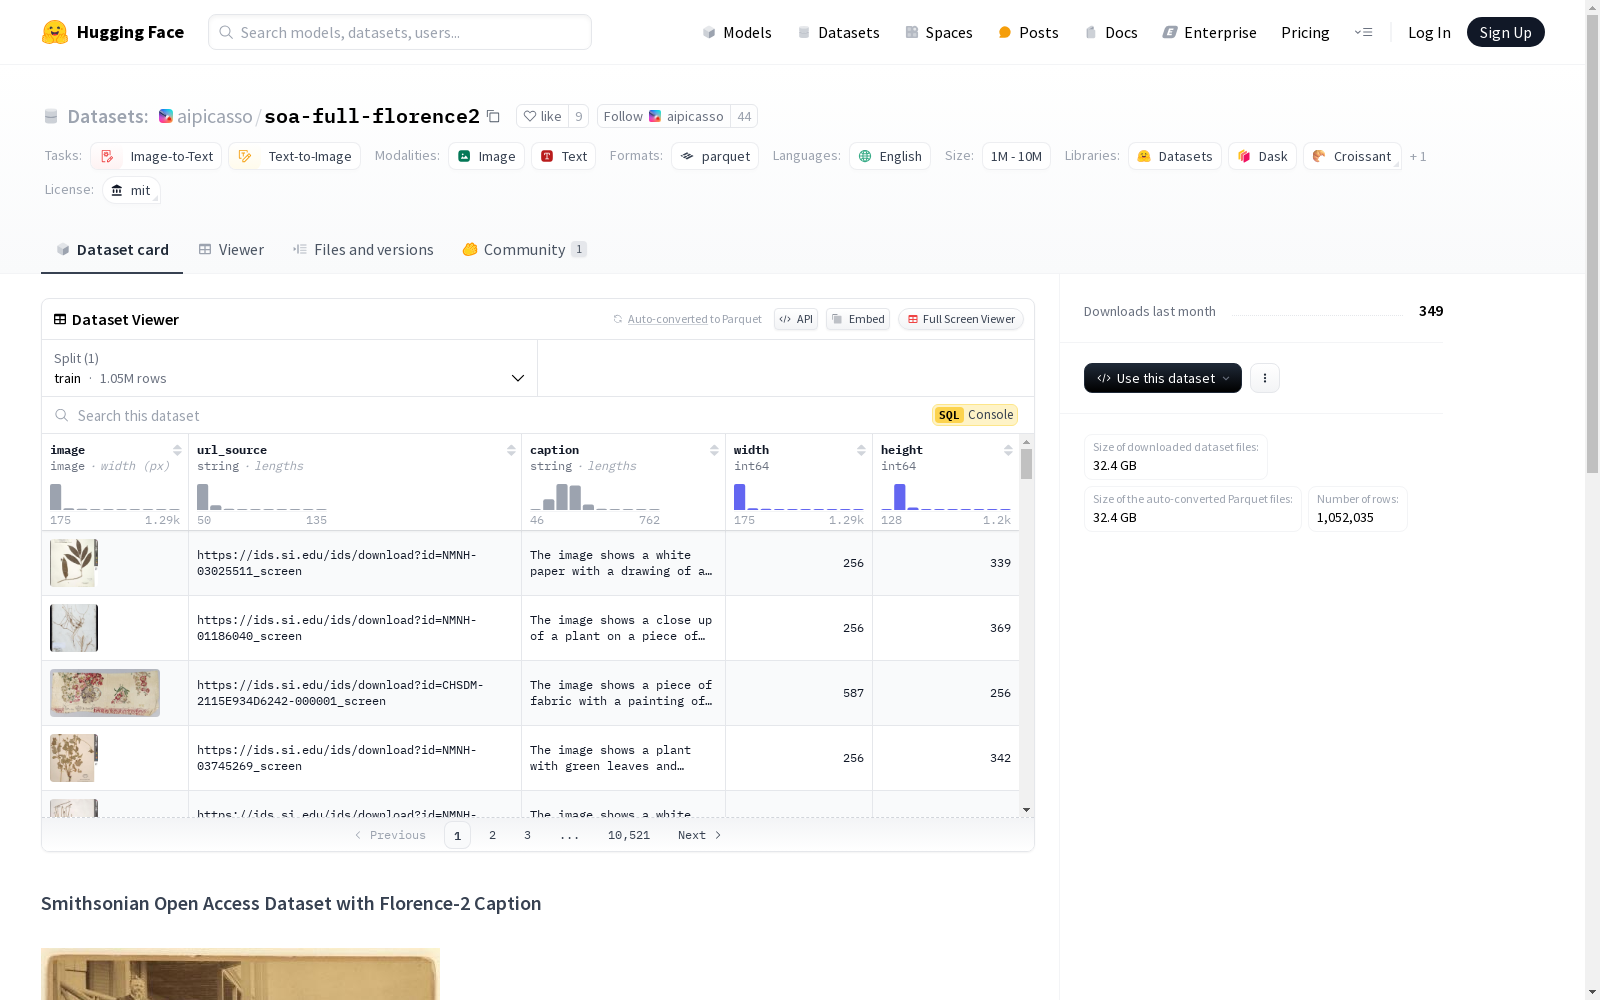
Task: Click the follower count 44
Action: click(x=744, y=116)
